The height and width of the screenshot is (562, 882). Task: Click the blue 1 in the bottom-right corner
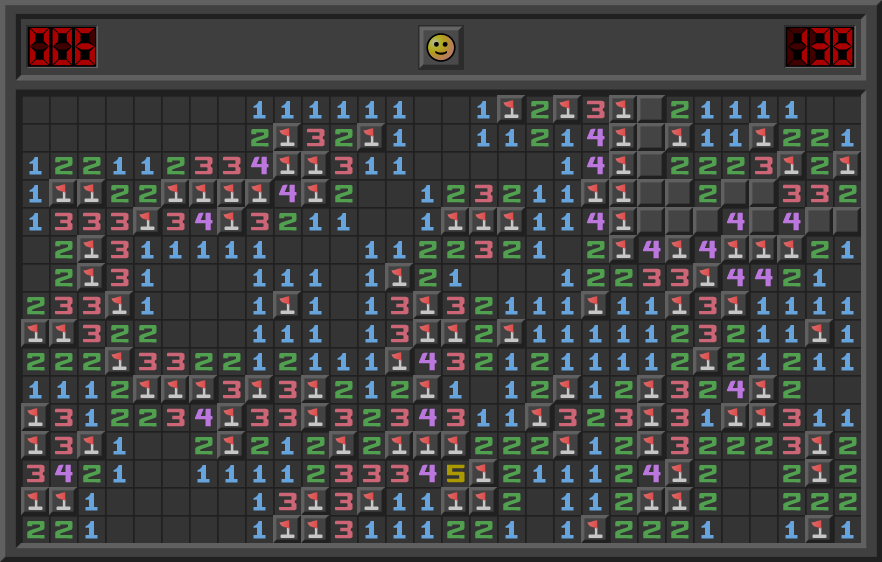click(848, 529)
